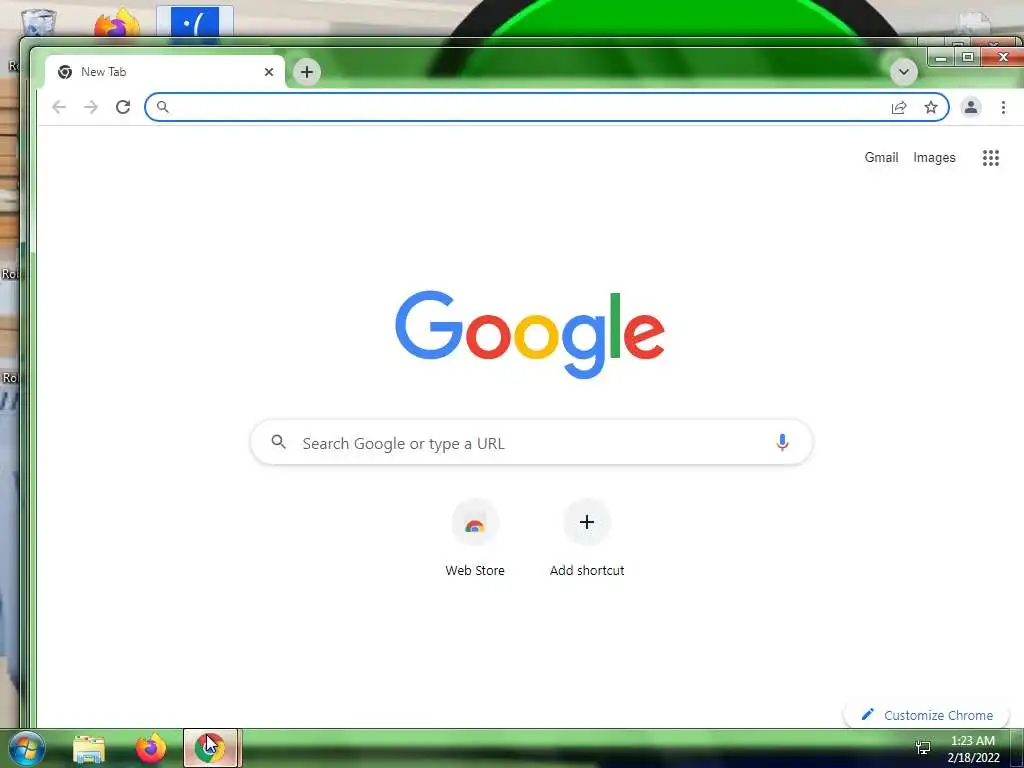The image size is (1024, 768).
Task: Select the New Tab tab
Action: pyautogui.click(x=165, y=72)
